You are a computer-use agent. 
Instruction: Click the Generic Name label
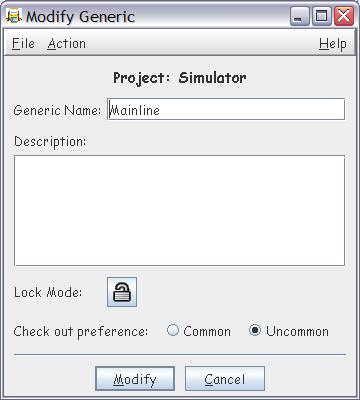57,110
